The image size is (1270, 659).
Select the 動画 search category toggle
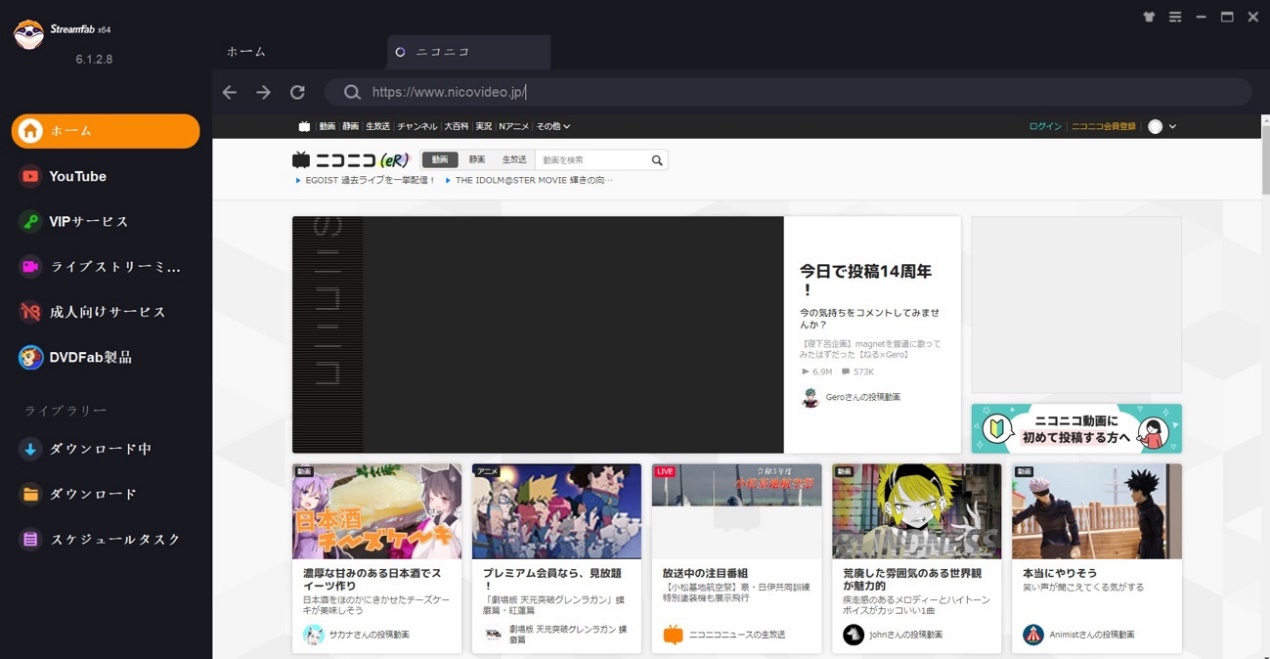pos(440,160)
